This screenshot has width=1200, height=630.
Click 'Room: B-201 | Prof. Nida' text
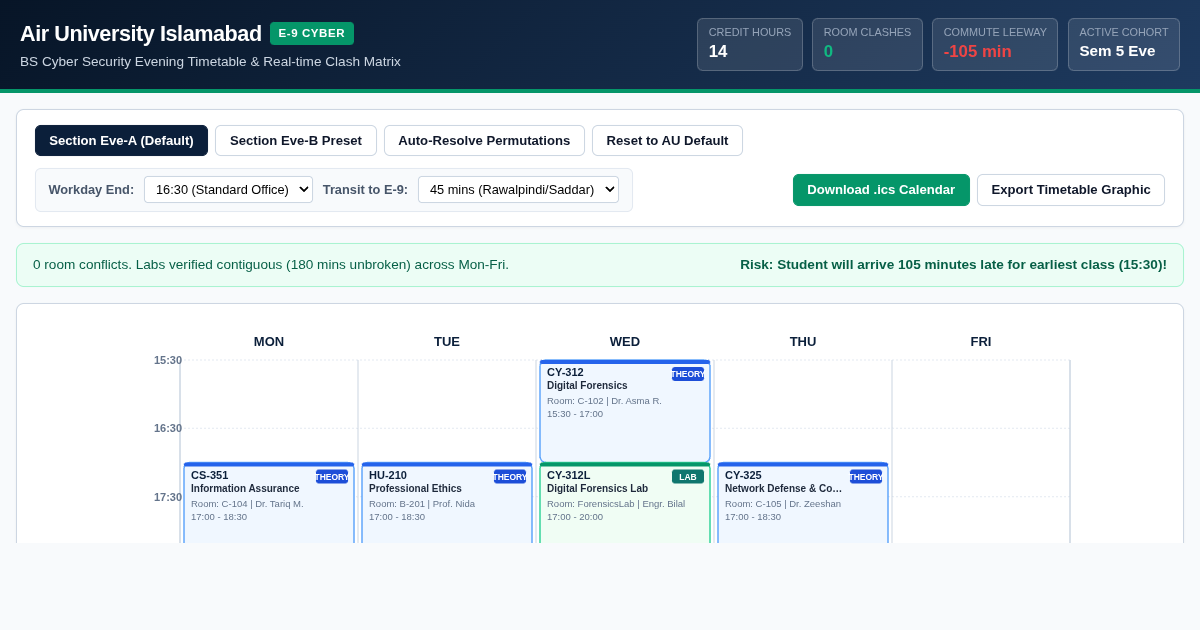422,504
